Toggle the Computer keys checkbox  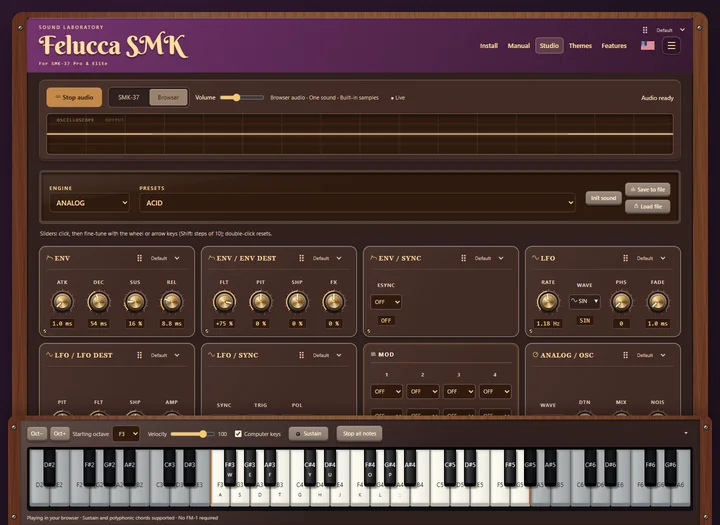tap(238, 434)
